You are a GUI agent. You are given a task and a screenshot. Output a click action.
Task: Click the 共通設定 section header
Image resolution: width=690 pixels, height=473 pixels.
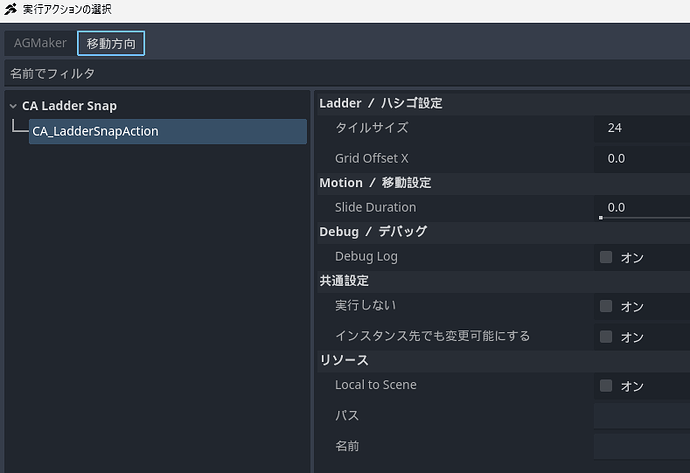coord(503,281)
